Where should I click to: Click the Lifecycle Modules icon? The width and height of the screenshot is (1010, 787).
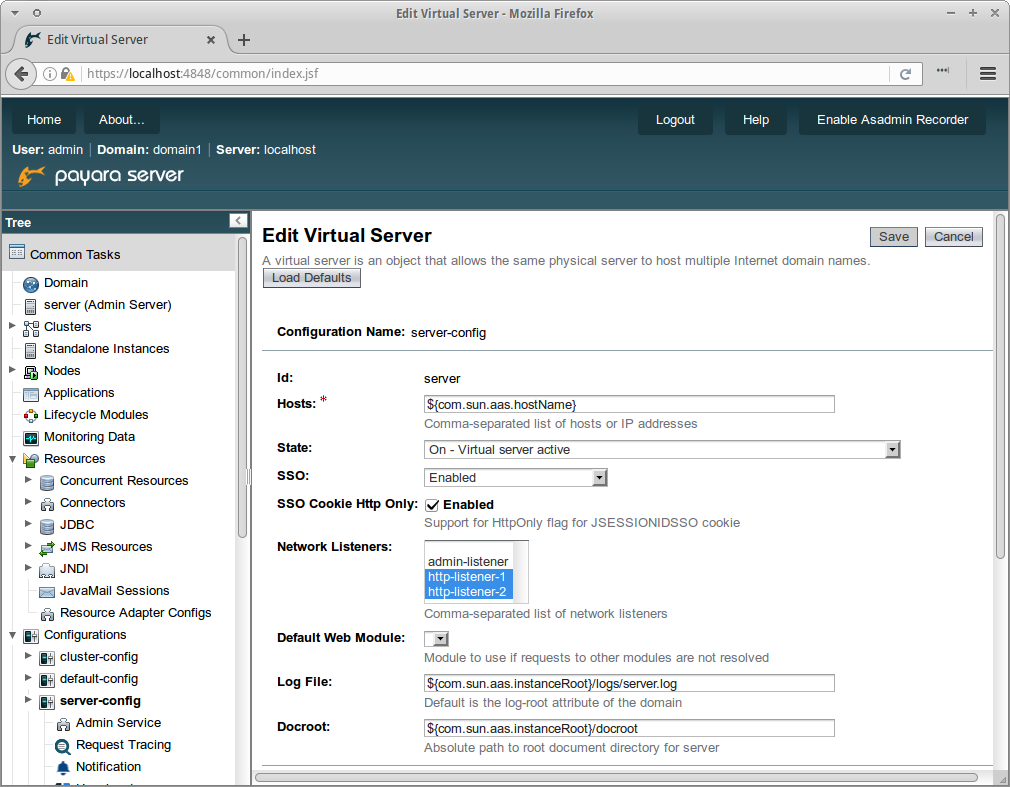[x=30, y=415]
